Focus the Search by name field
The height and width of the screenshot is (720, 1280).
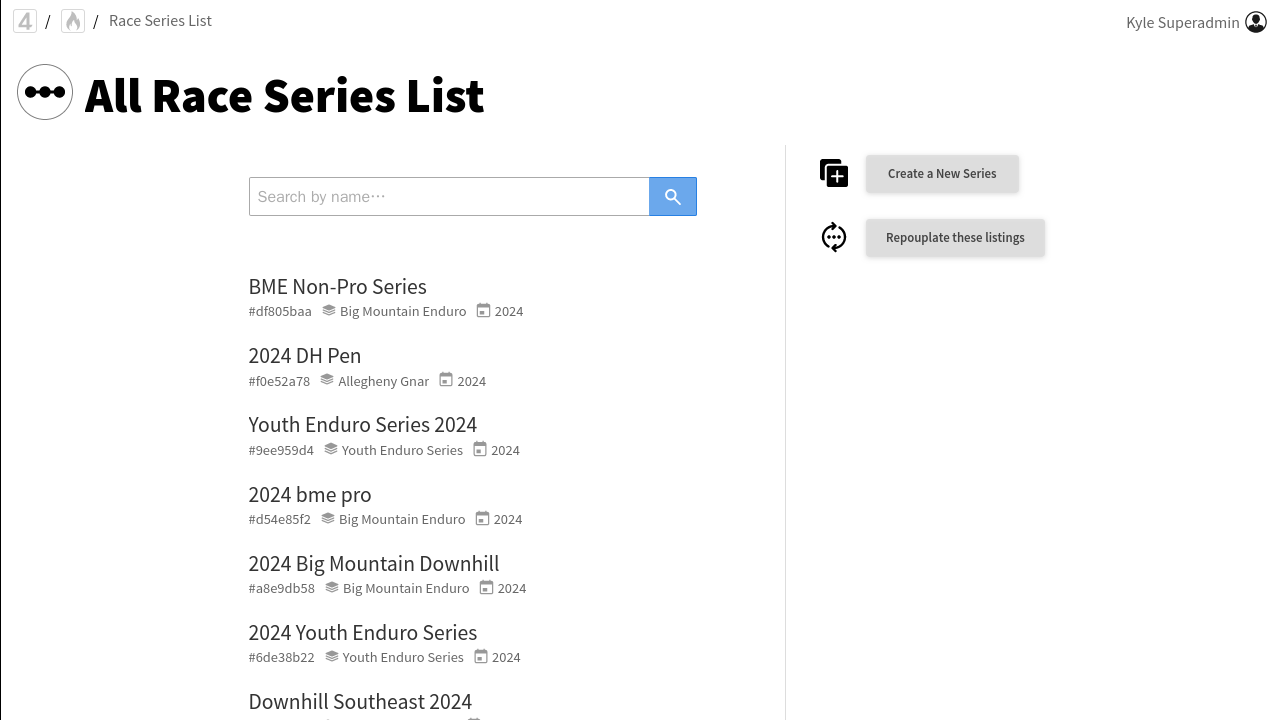(x=449, y=197)
